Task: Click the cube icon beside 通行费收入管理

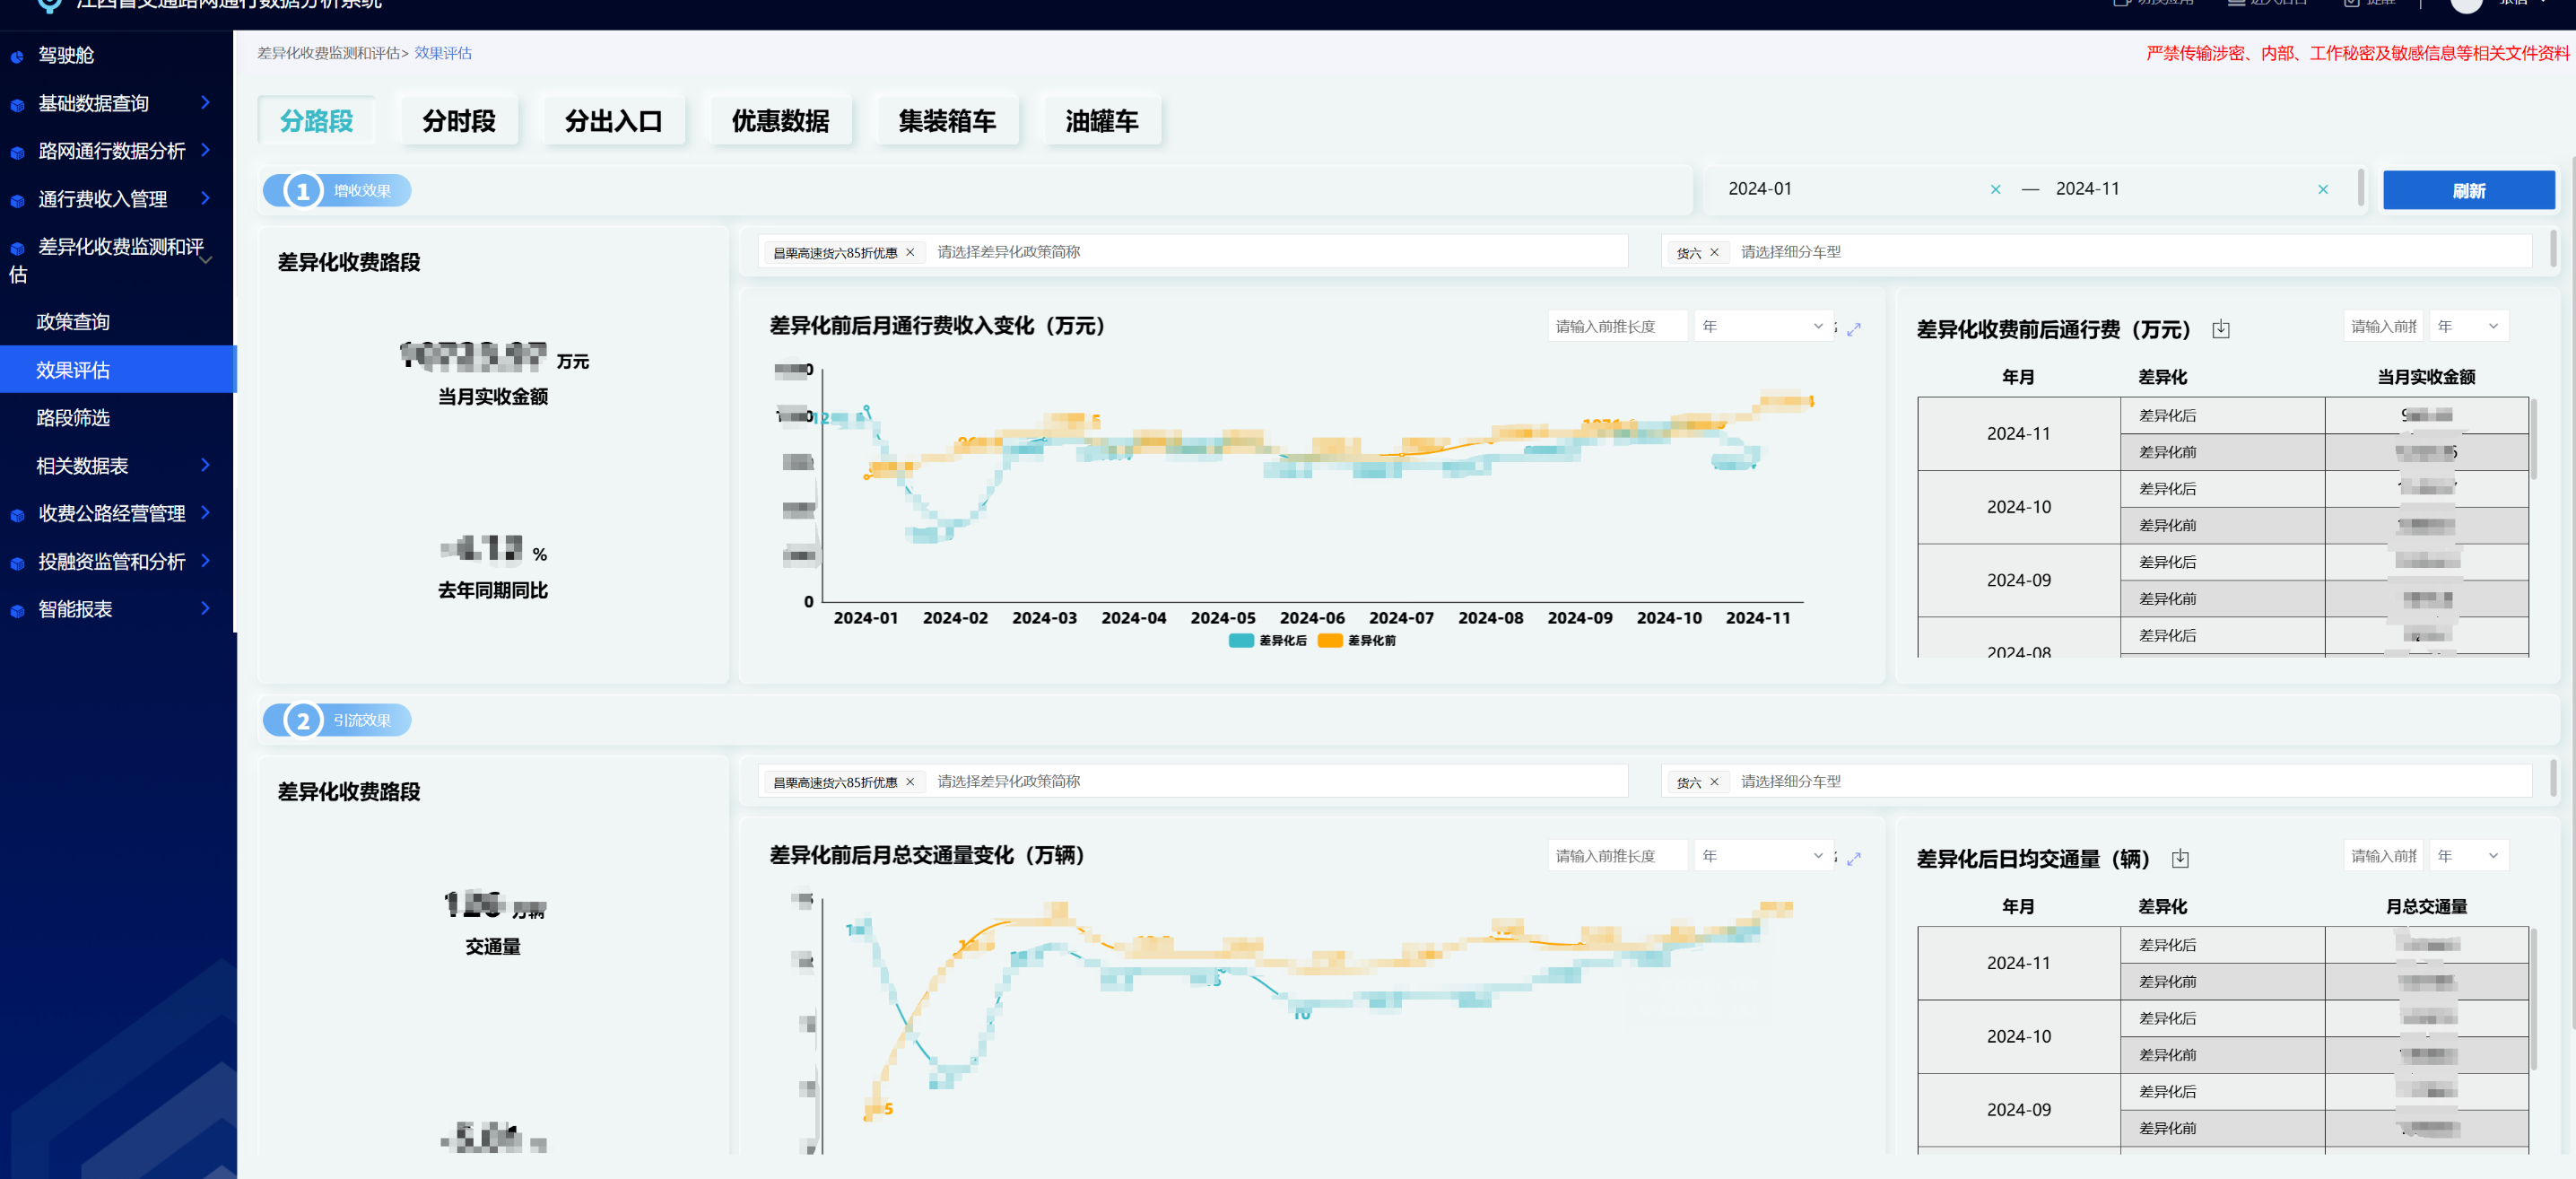Action: click(x=17, y=201)
